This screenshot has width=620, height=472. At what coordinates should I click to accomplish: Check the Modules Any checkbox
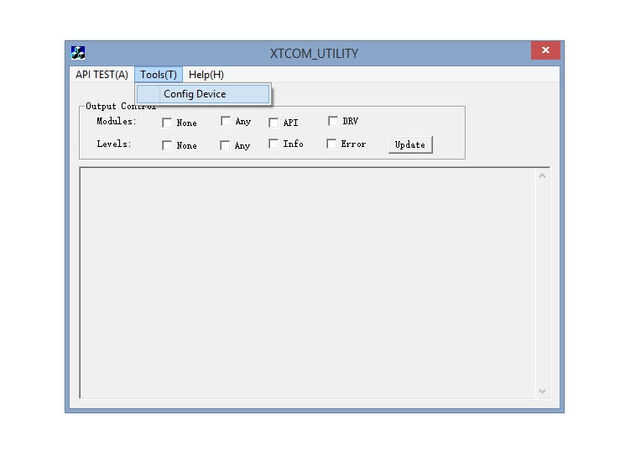(225, 121)
